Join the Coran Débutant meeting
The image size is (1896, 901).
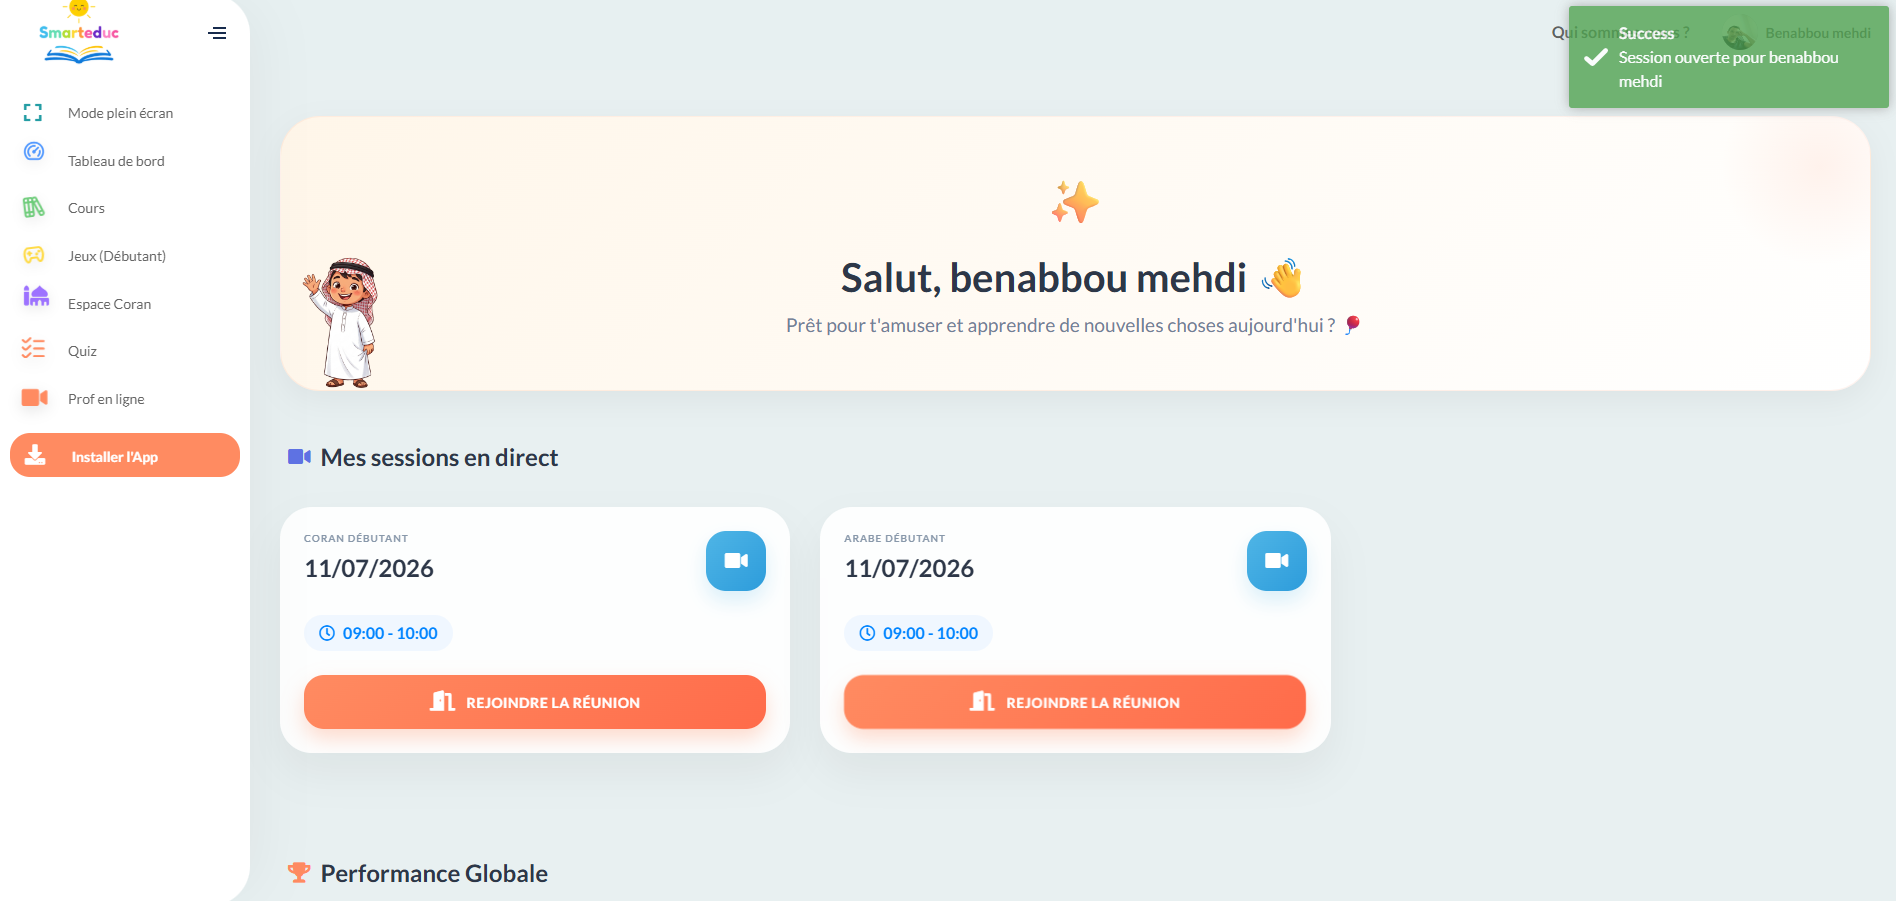(535, 702)
